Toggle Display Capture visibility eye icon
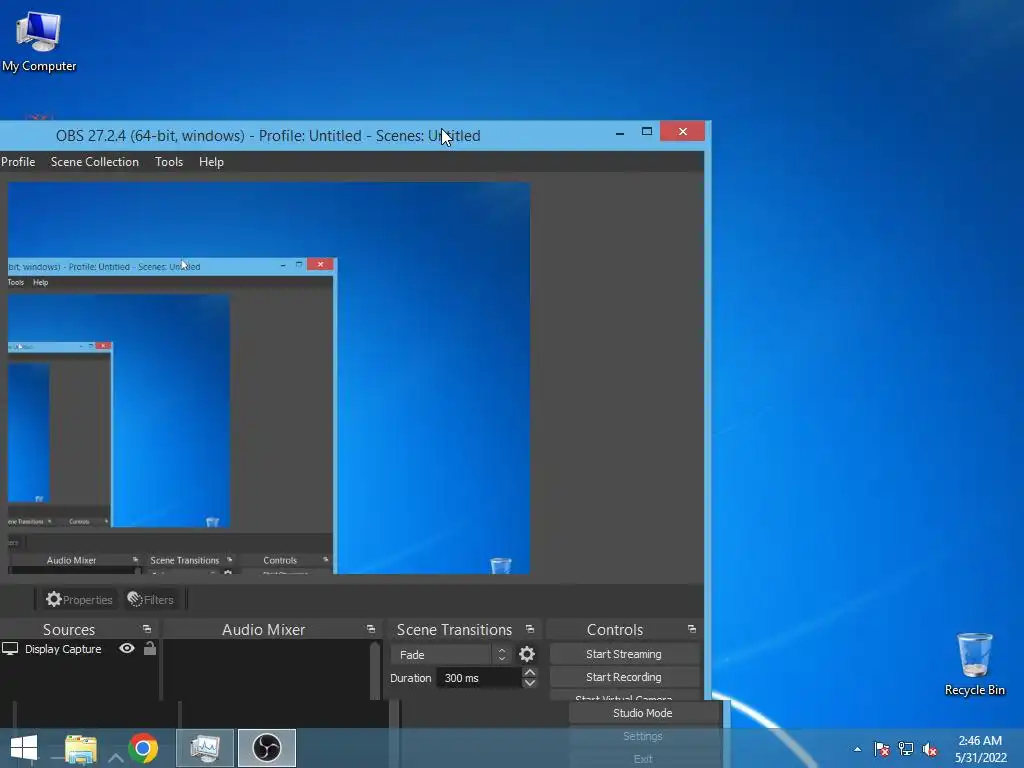Screen dimensions: 1024x768 pos(127,648)
